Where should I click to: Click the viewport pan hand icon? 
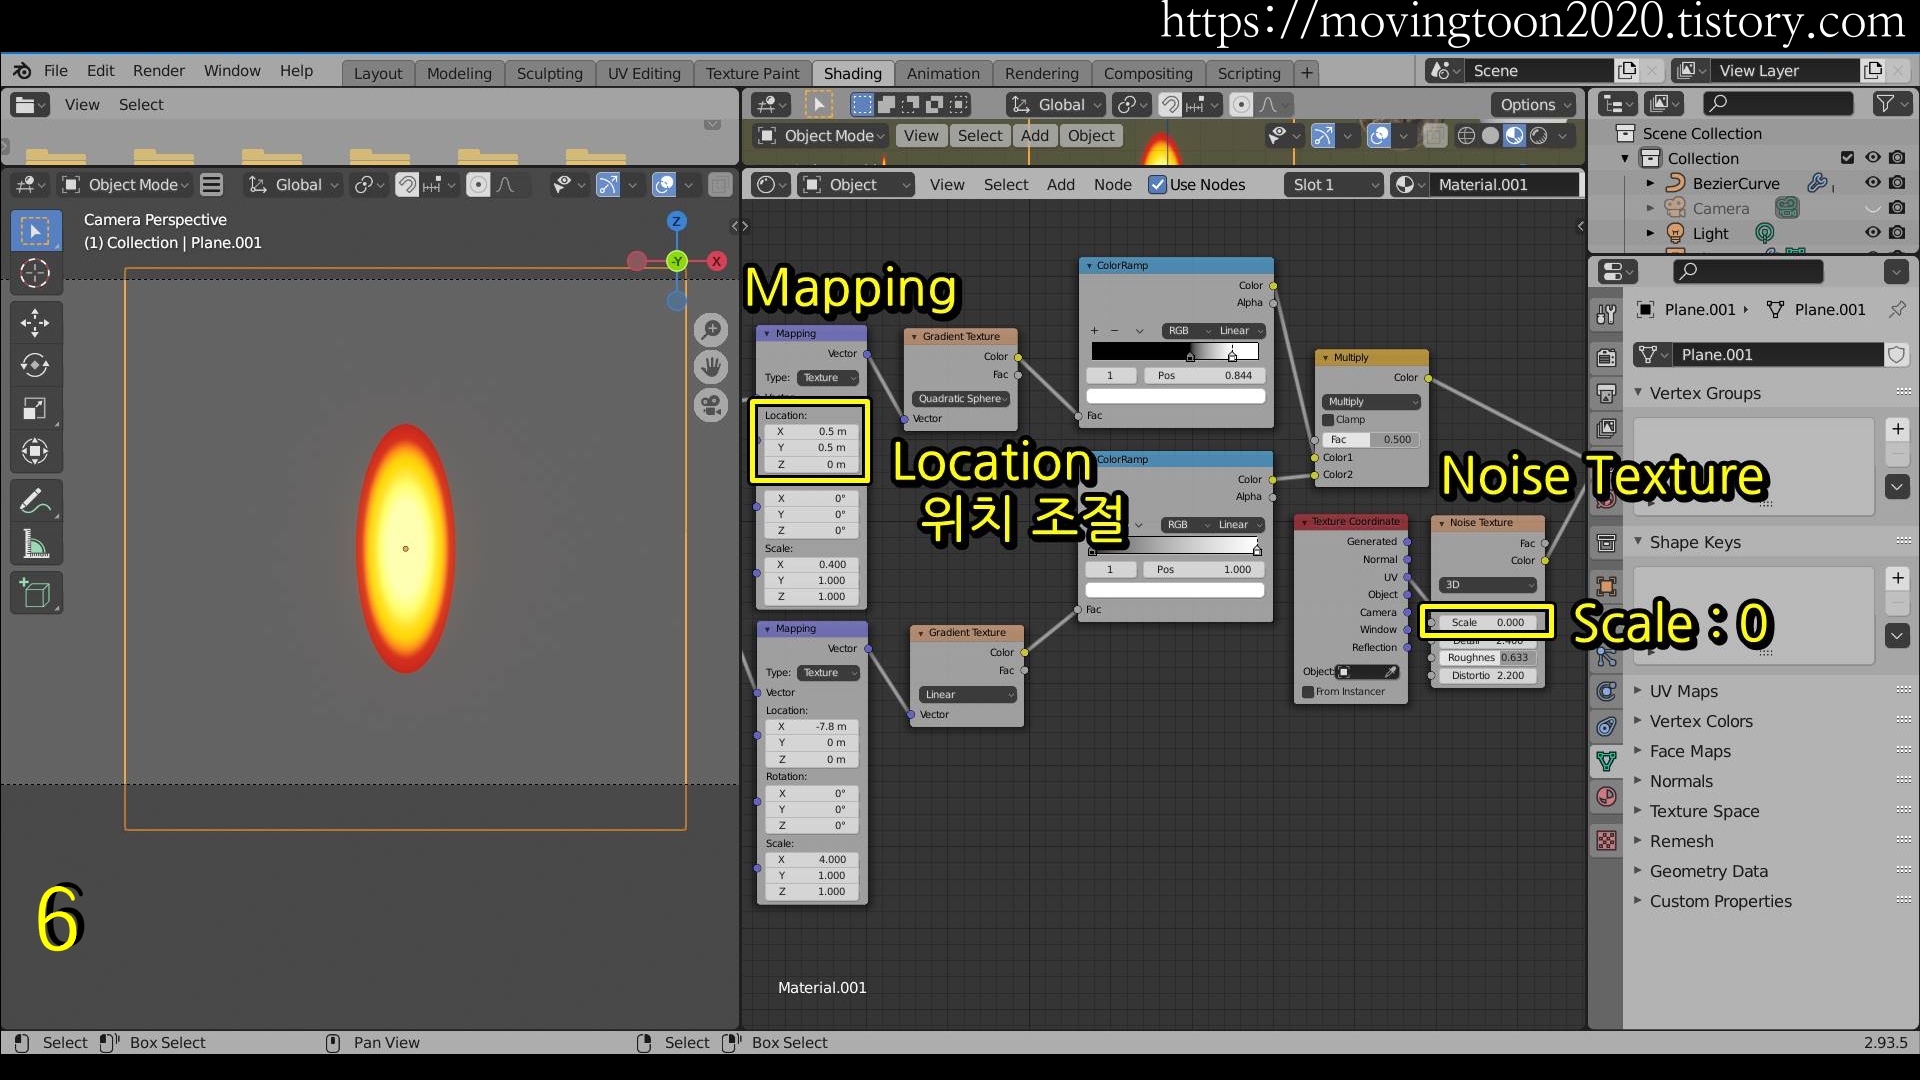pyautogui.click(x=711, y=367)
